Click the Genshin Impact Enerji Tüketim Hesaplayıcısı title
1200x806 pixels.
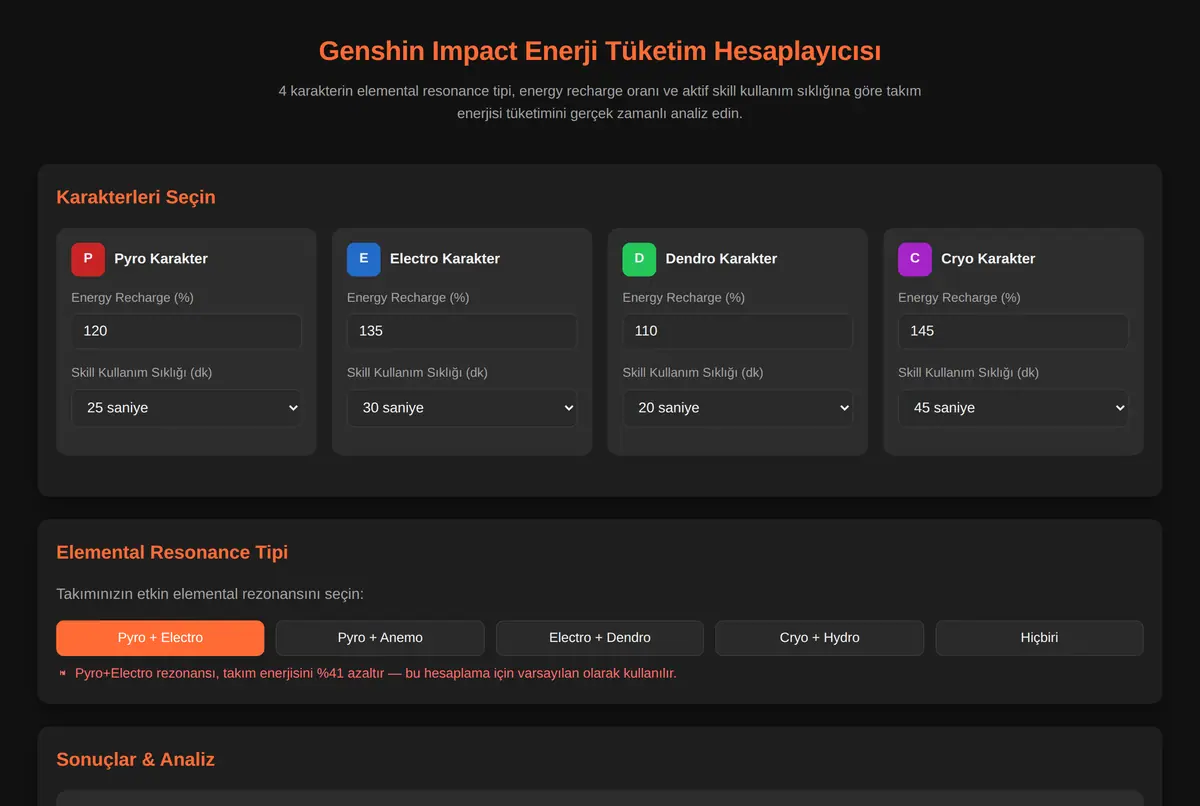[x=600, y=51]
